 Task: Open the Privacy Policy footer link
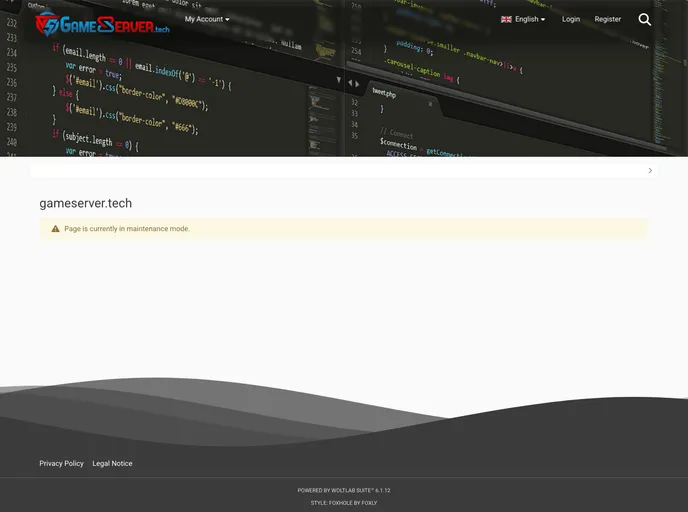click(x=61, y=463)
